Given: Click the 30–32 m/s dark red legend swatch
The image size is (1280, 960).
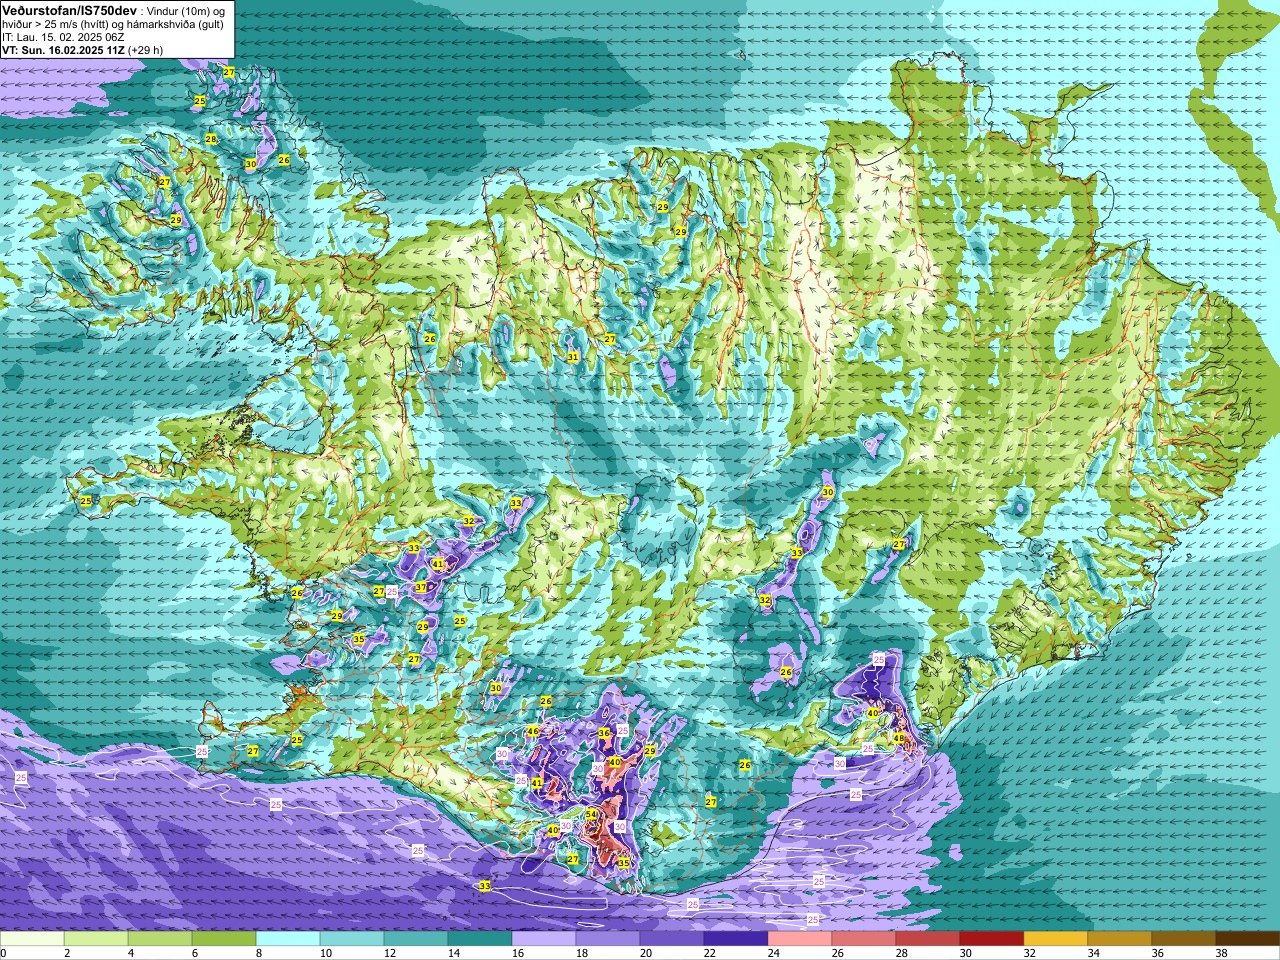Looking at the screenshot, I should coord(992,939).
